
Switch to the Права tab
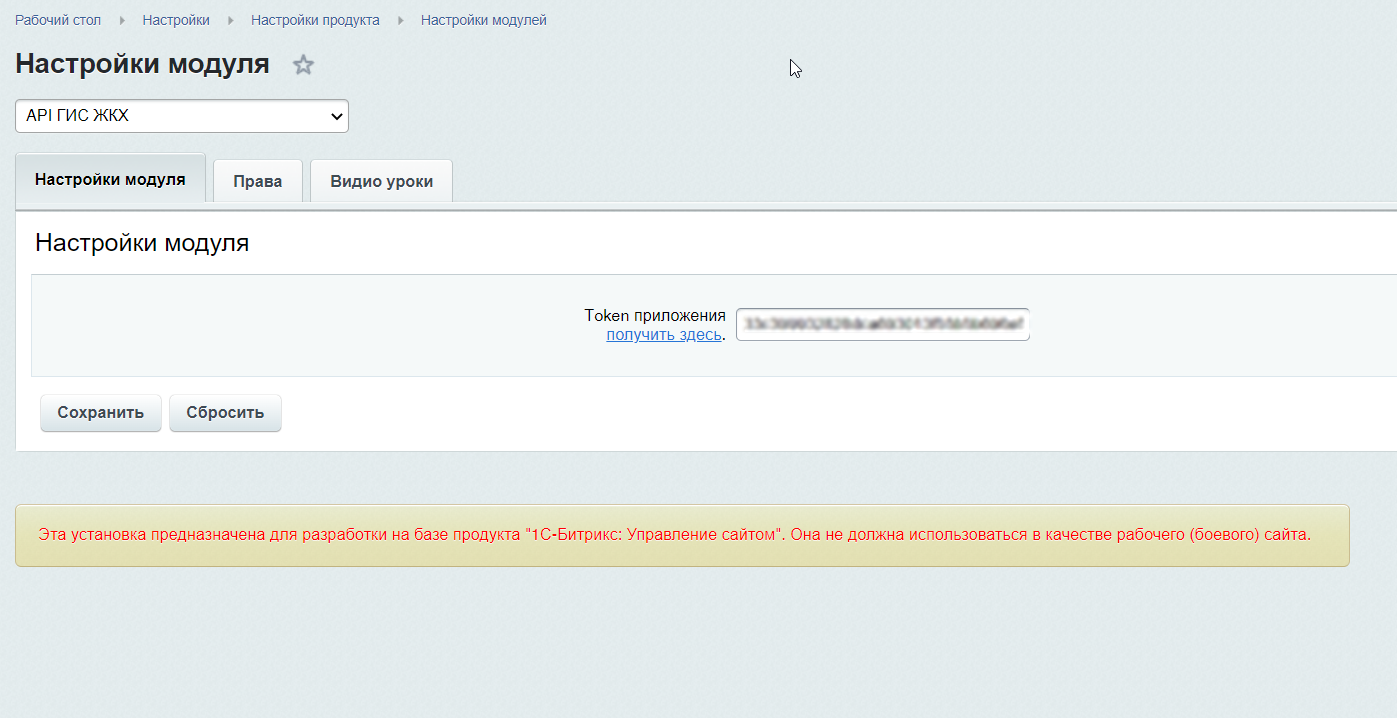pyautogui.click(x=258, y=181)
